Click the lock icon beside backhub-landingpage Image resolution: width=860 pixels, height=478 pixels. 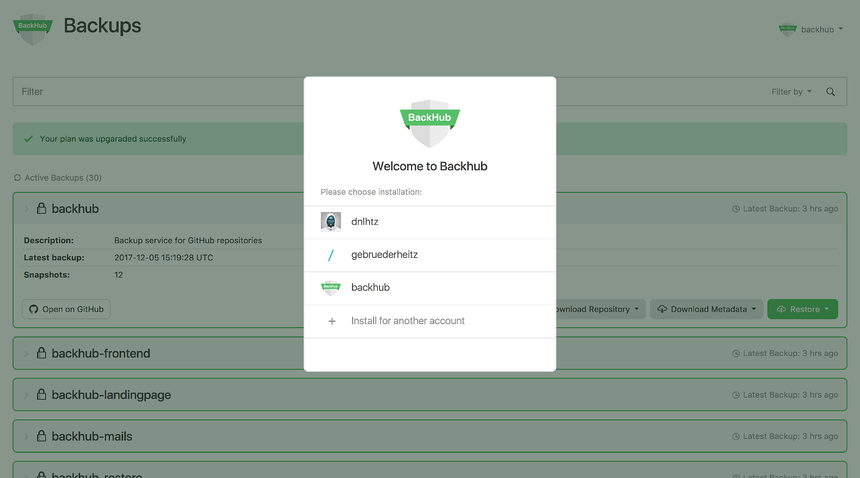point(41,395)
